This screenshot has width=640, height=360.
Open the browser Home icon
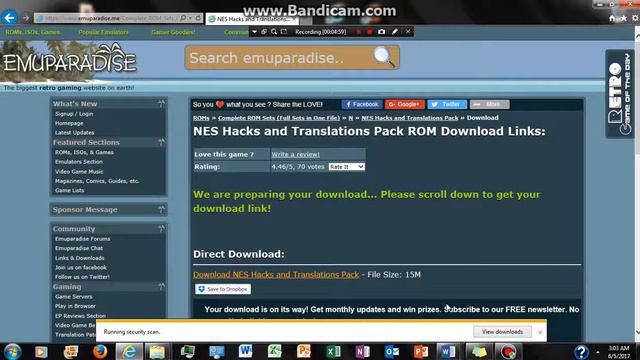point(612,18)
